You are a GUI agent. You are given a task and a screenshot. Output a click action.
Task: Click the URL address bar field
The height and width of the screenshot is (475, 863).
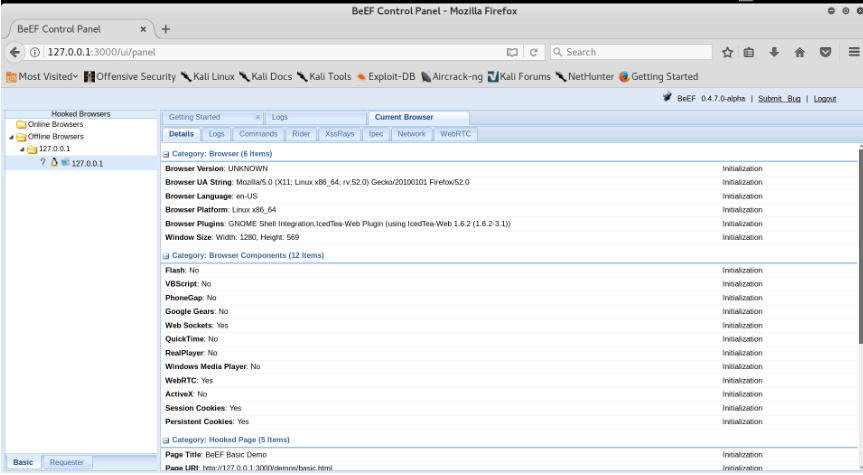coord(272,52)
